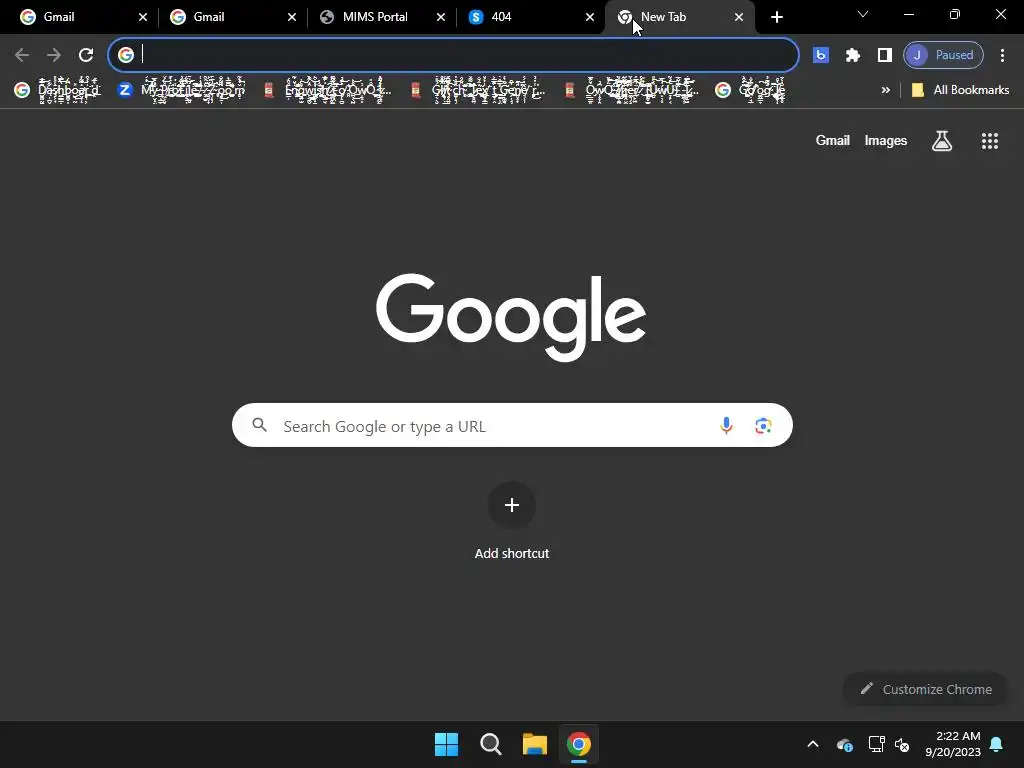Focus the address bar
The height and width of the screenshot is (768, 1024).
point(453,55)
